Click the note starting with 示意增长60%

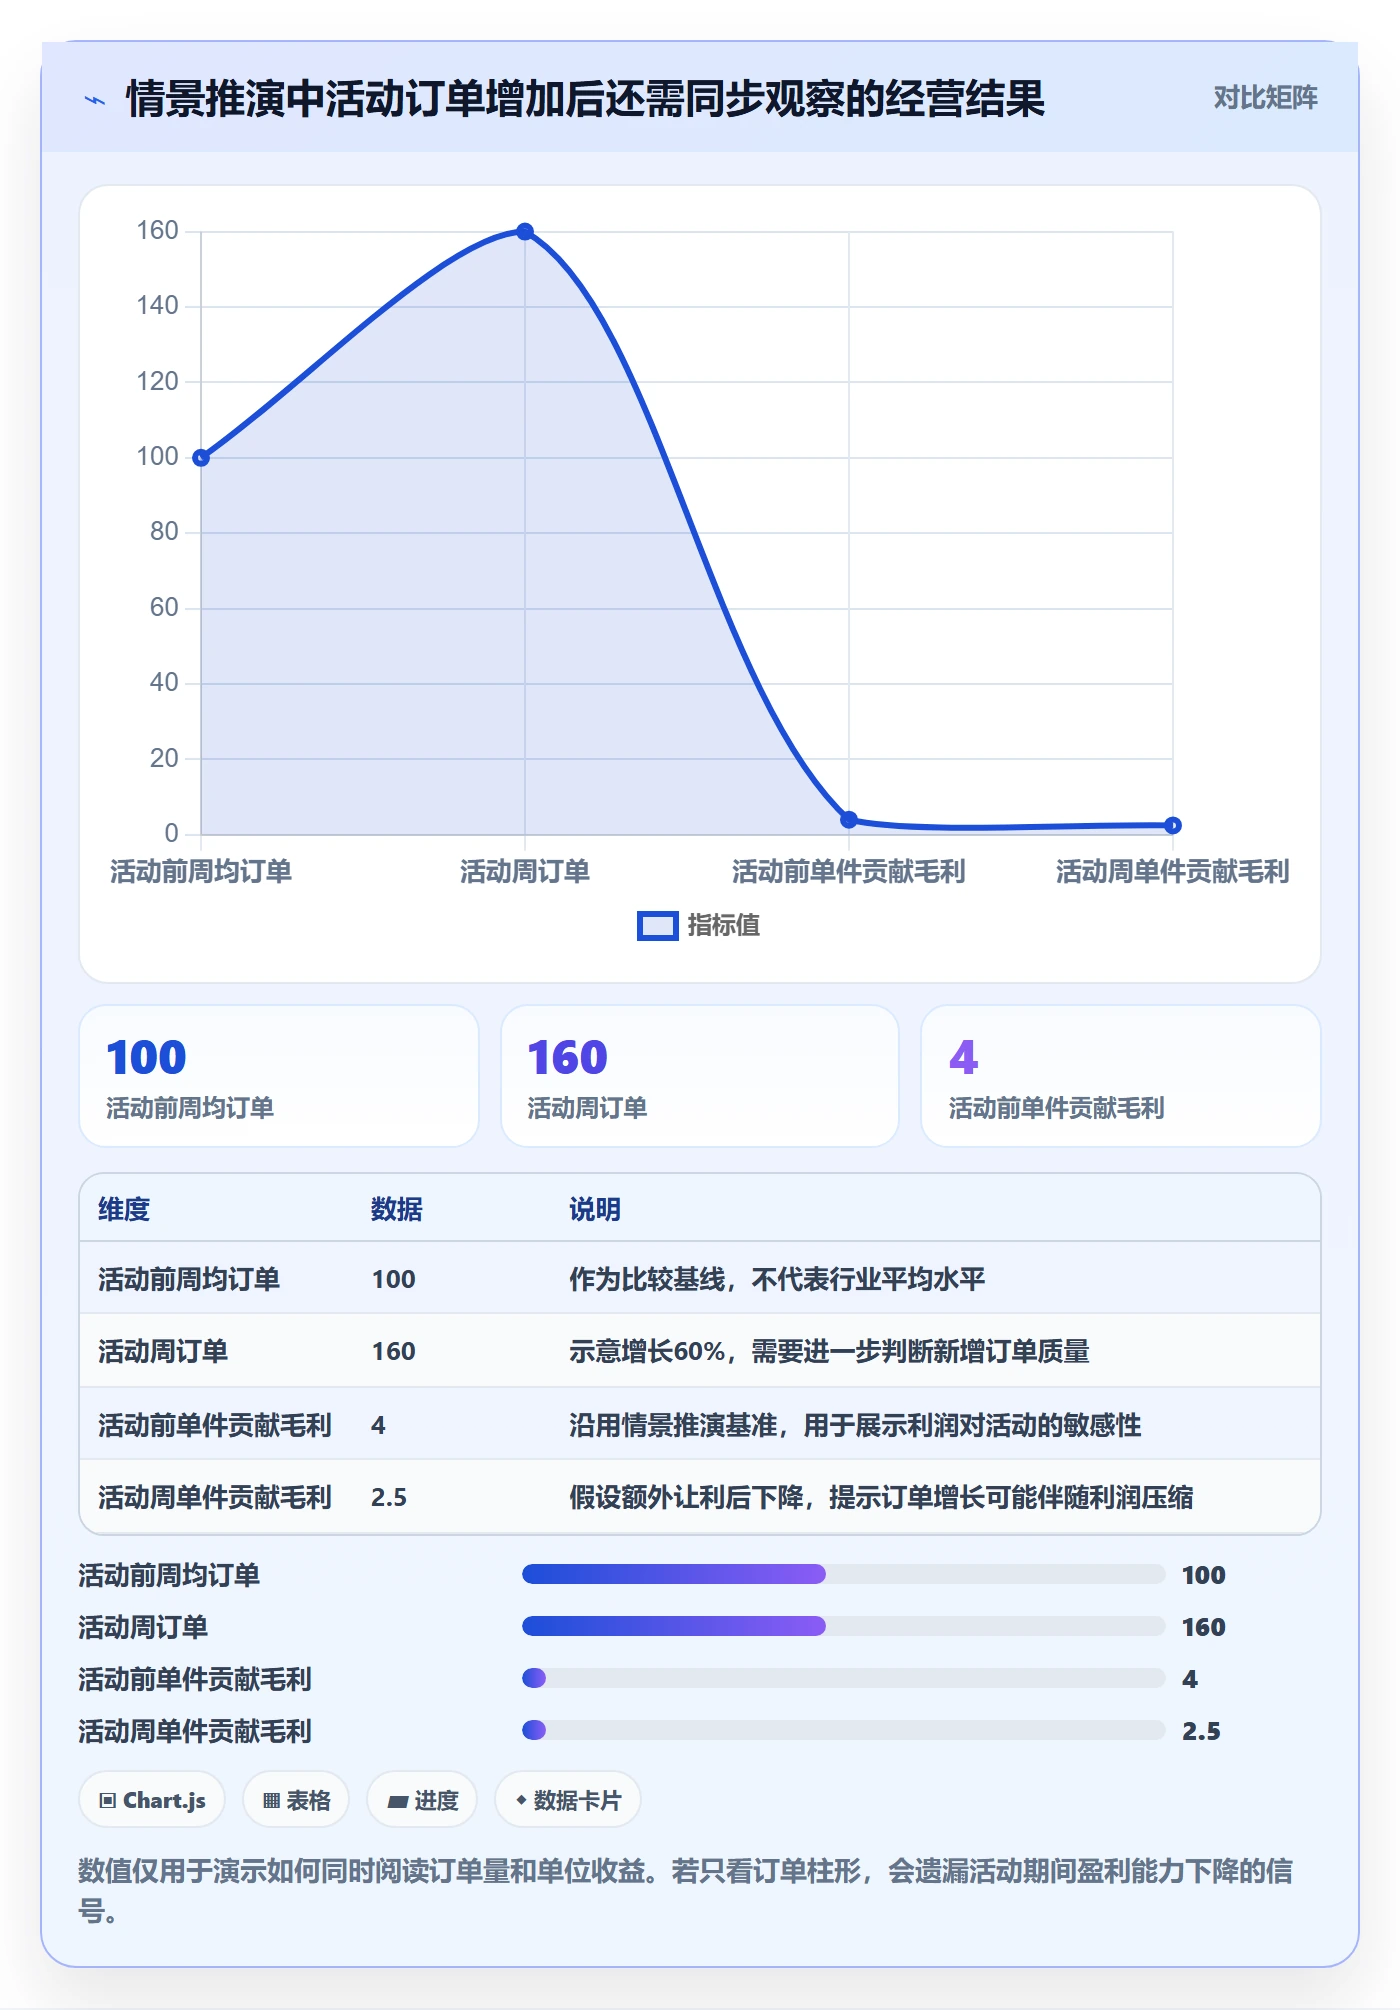tap(829, 1351)
